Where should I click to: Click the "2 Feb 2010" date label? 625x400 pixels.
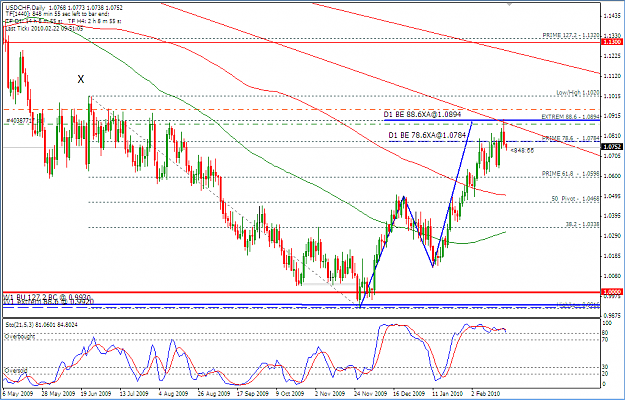click(485, 393)
